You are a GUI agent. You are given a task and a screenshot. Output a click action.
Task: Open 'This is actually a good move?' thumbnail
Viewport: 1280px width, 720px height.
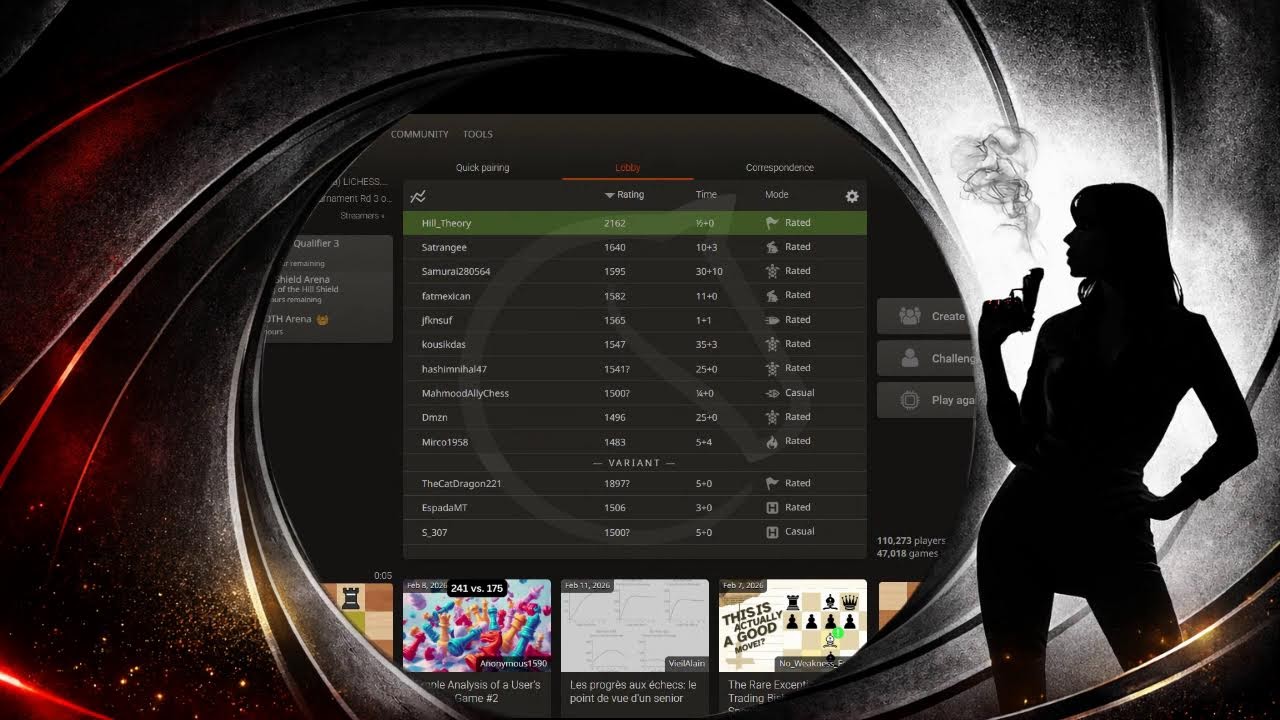(x=793, y=626)
